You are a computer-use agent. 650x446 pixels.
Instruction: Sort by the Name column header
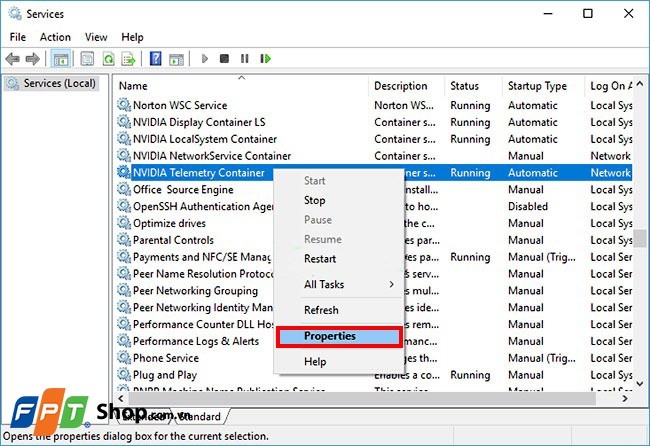pyautogui.click(x=240, y=86)
